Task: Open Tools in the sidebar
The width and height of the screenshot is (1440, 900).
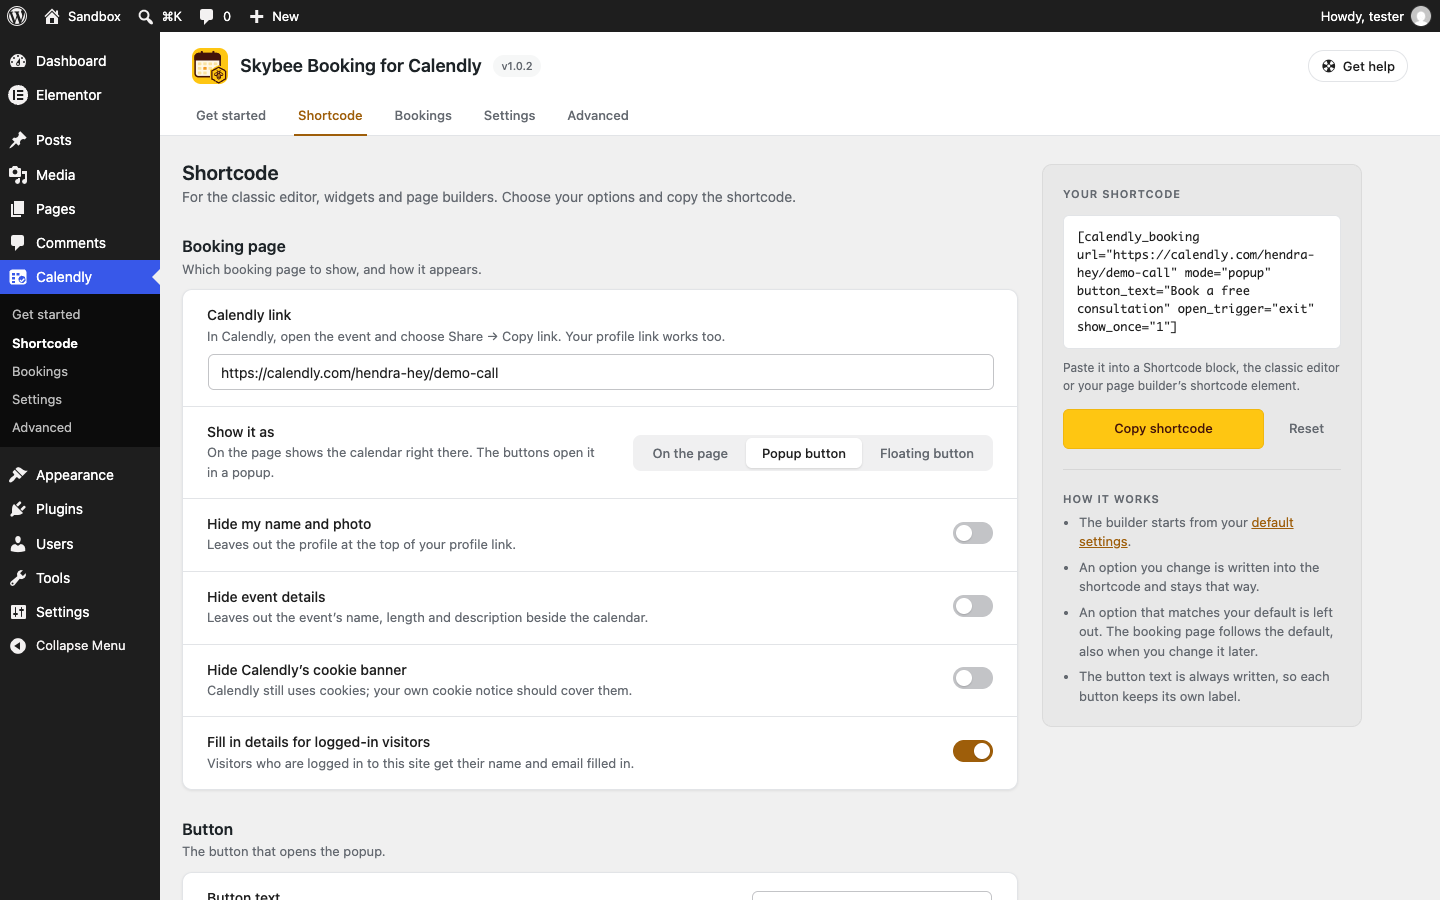Action: pyautogui.click(x=80, y=578)
